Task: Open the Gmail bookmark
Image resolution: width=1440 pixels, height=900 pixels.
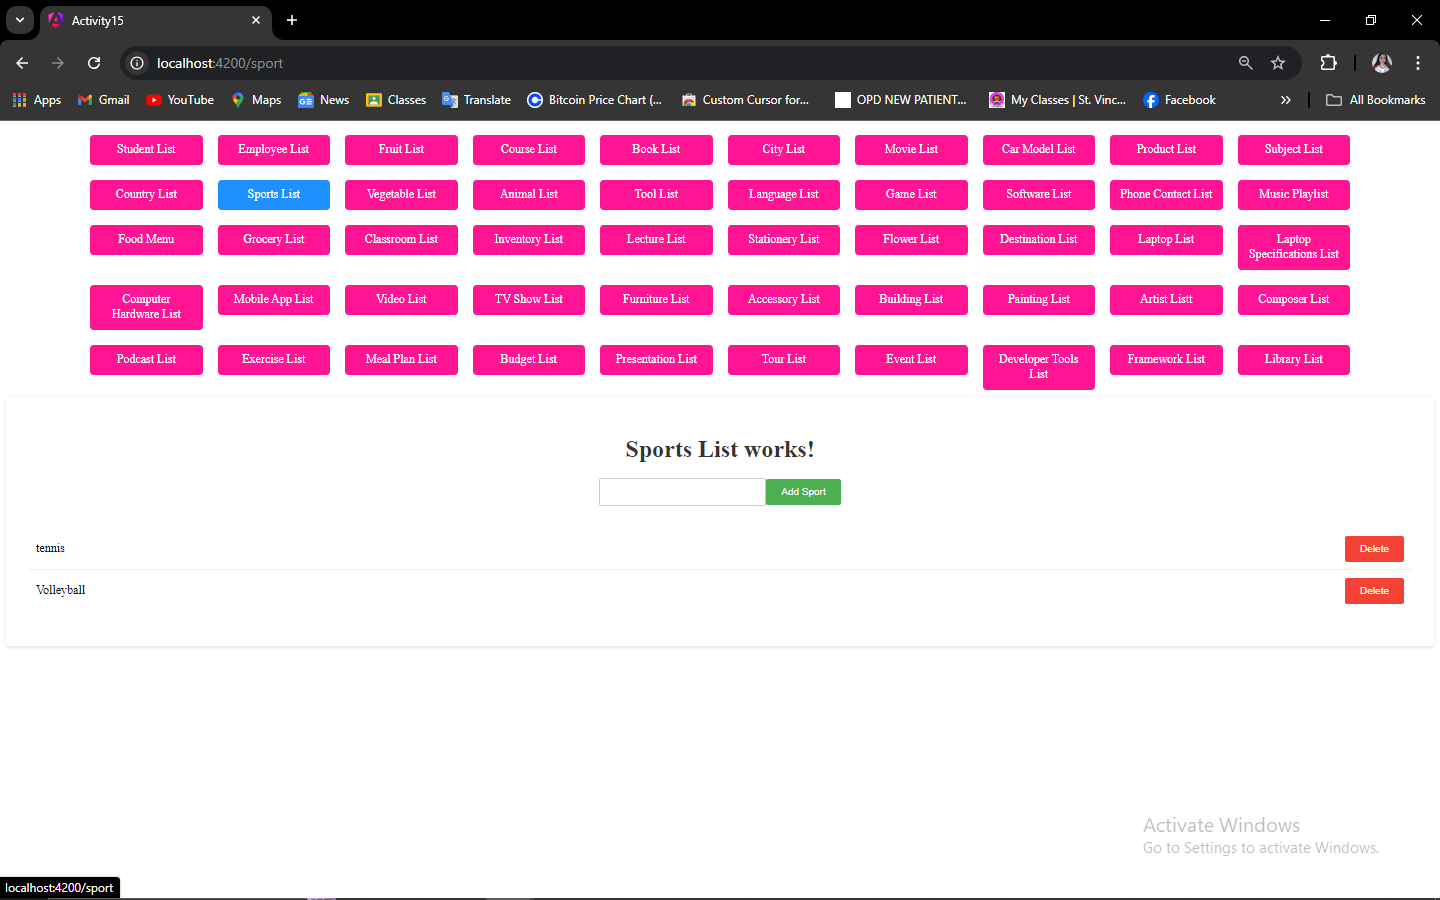Action: pos(104,100)
